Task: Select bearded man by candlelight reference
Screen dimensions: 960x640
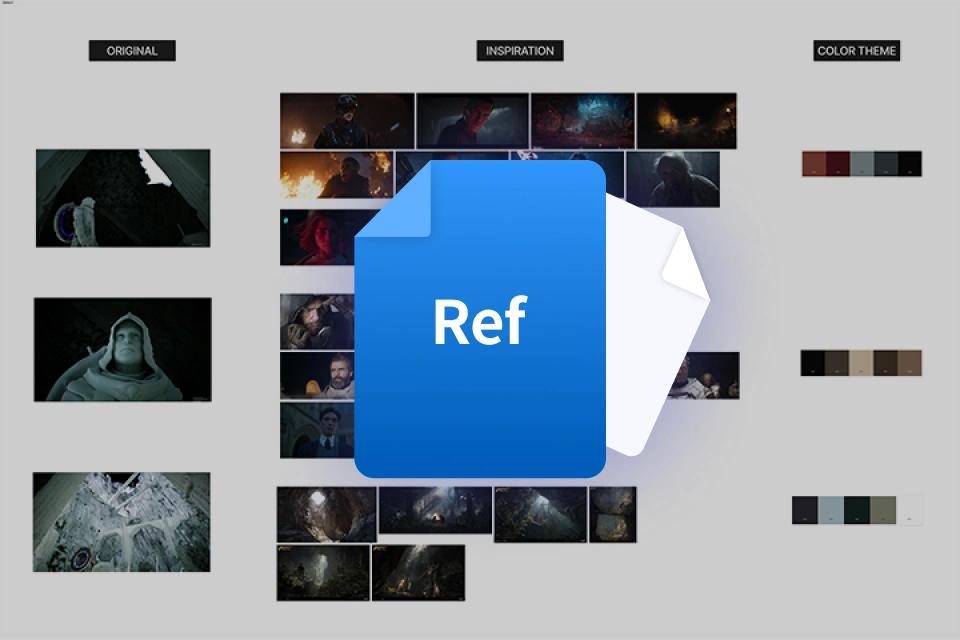Action: 317,375
